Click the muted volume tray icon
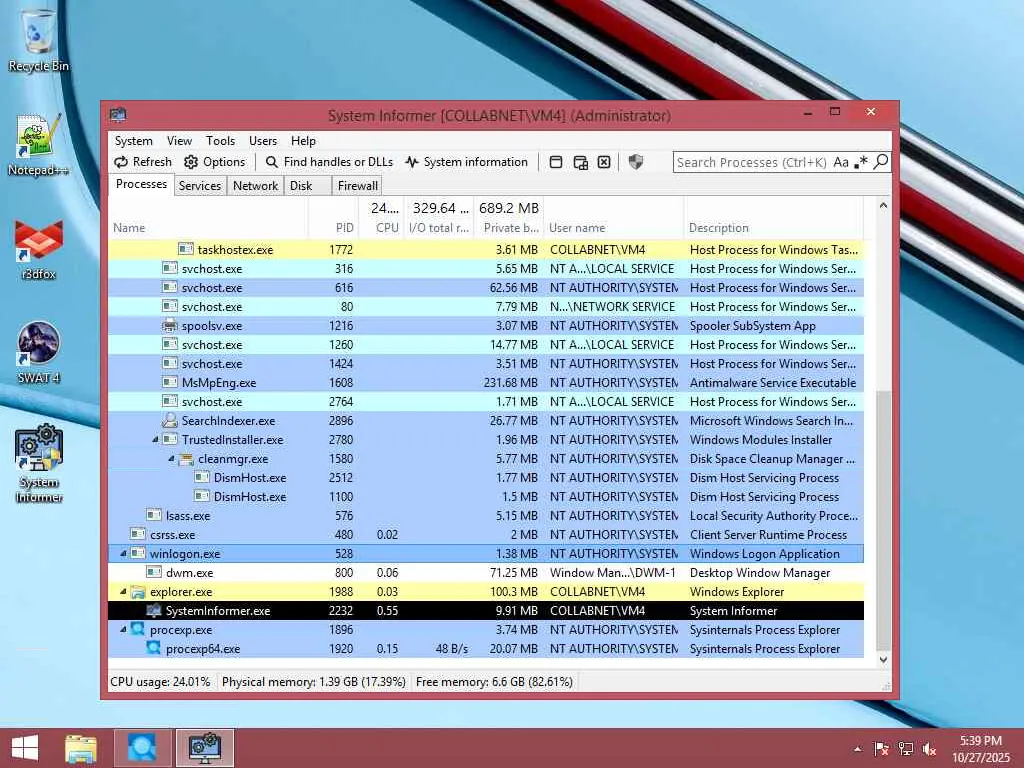This screenshot has width=1024, height=768. click(x=929, y=749)
